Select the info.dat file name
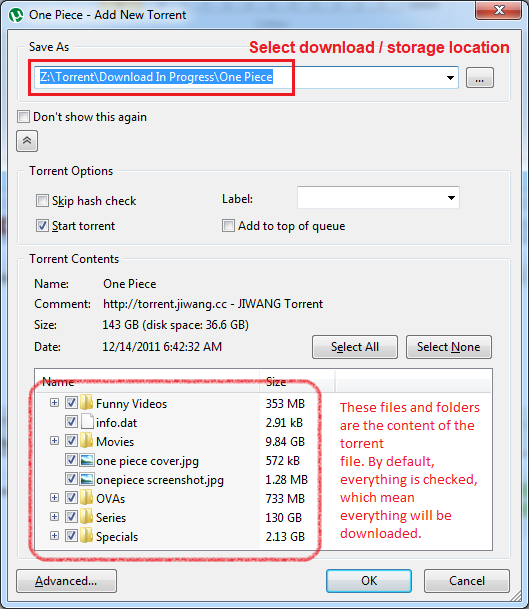 pos(117,423)
